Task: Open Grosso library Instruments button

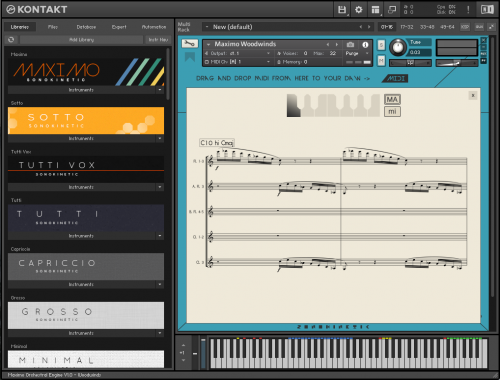Action: coord(82,333)
